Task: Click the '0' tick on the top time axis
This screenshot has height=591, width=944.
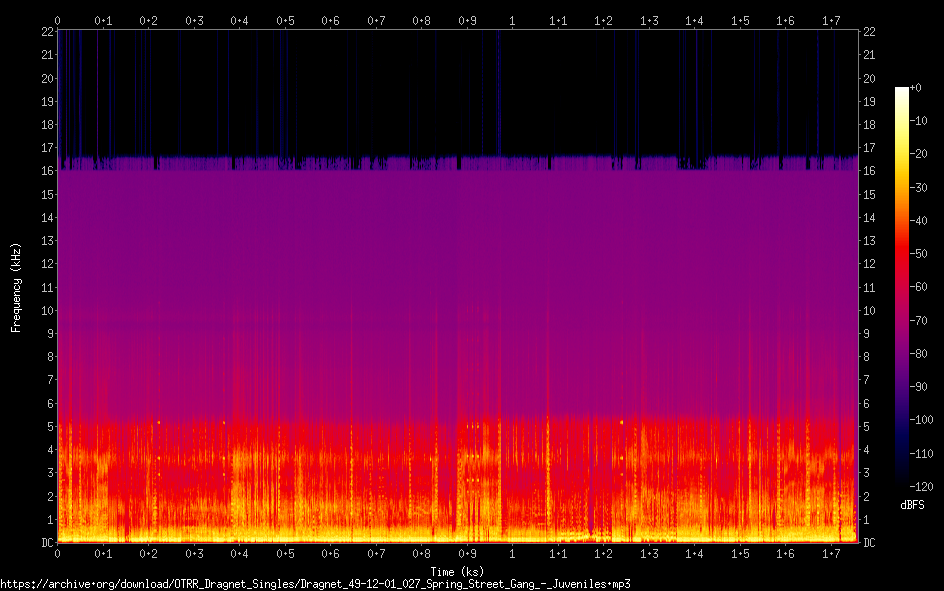Action: pyautogui.click(x=58, y=20)
